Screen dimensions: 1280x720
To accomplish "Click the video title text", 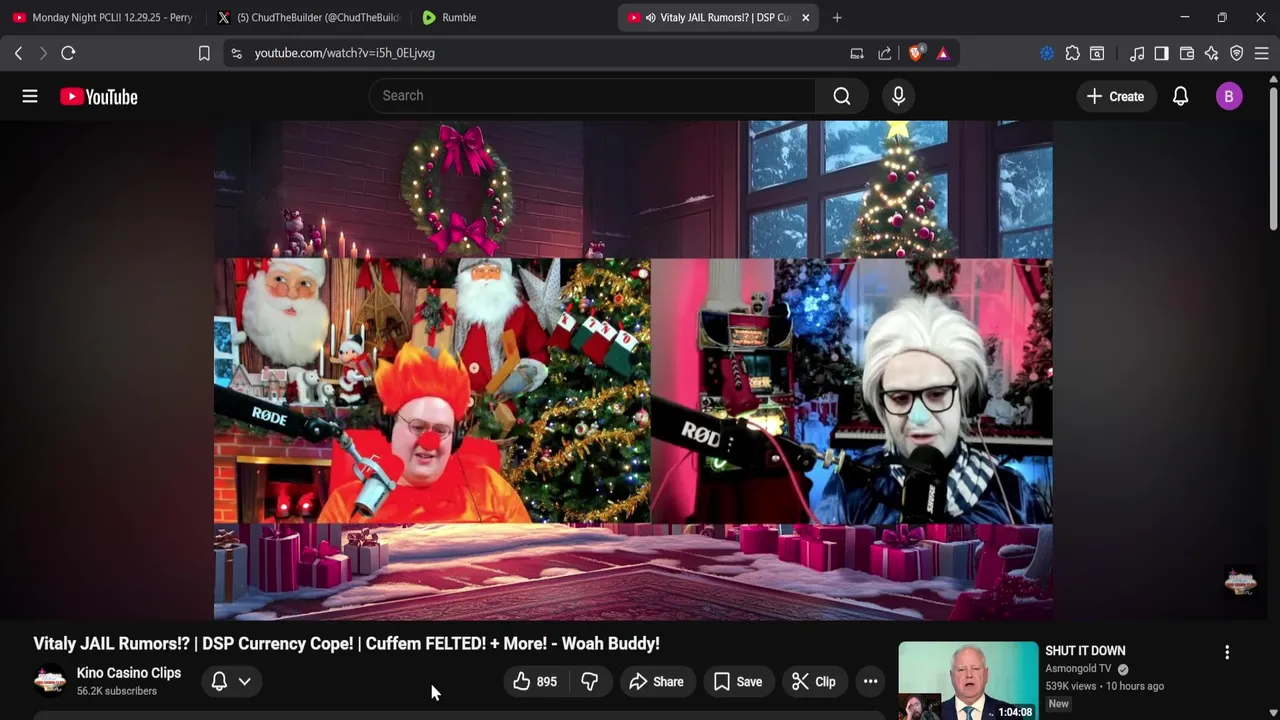I will [346, 644].
